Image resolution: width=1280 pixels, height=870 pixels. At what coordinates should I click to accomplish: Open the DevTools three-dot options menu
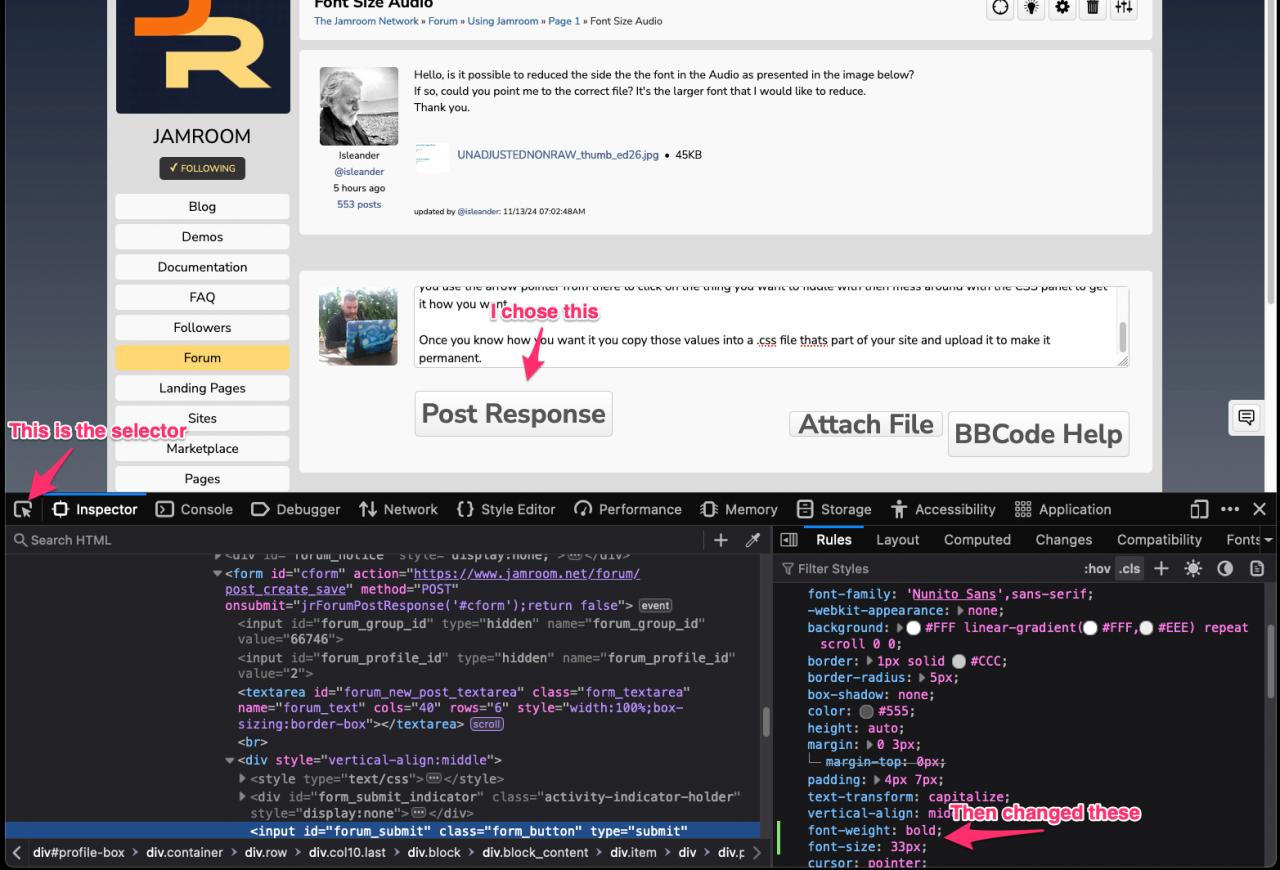pos(1230,509)
